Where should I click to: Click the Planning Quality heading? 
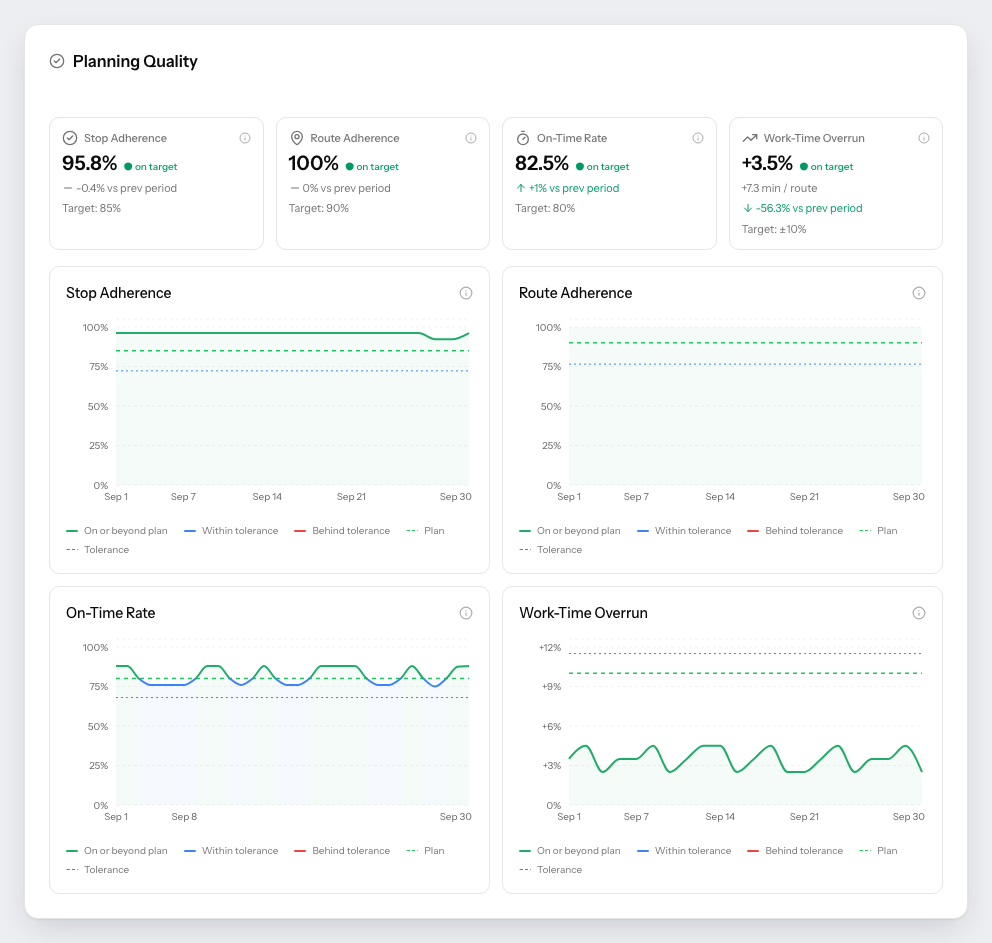(x=135, y=61)
